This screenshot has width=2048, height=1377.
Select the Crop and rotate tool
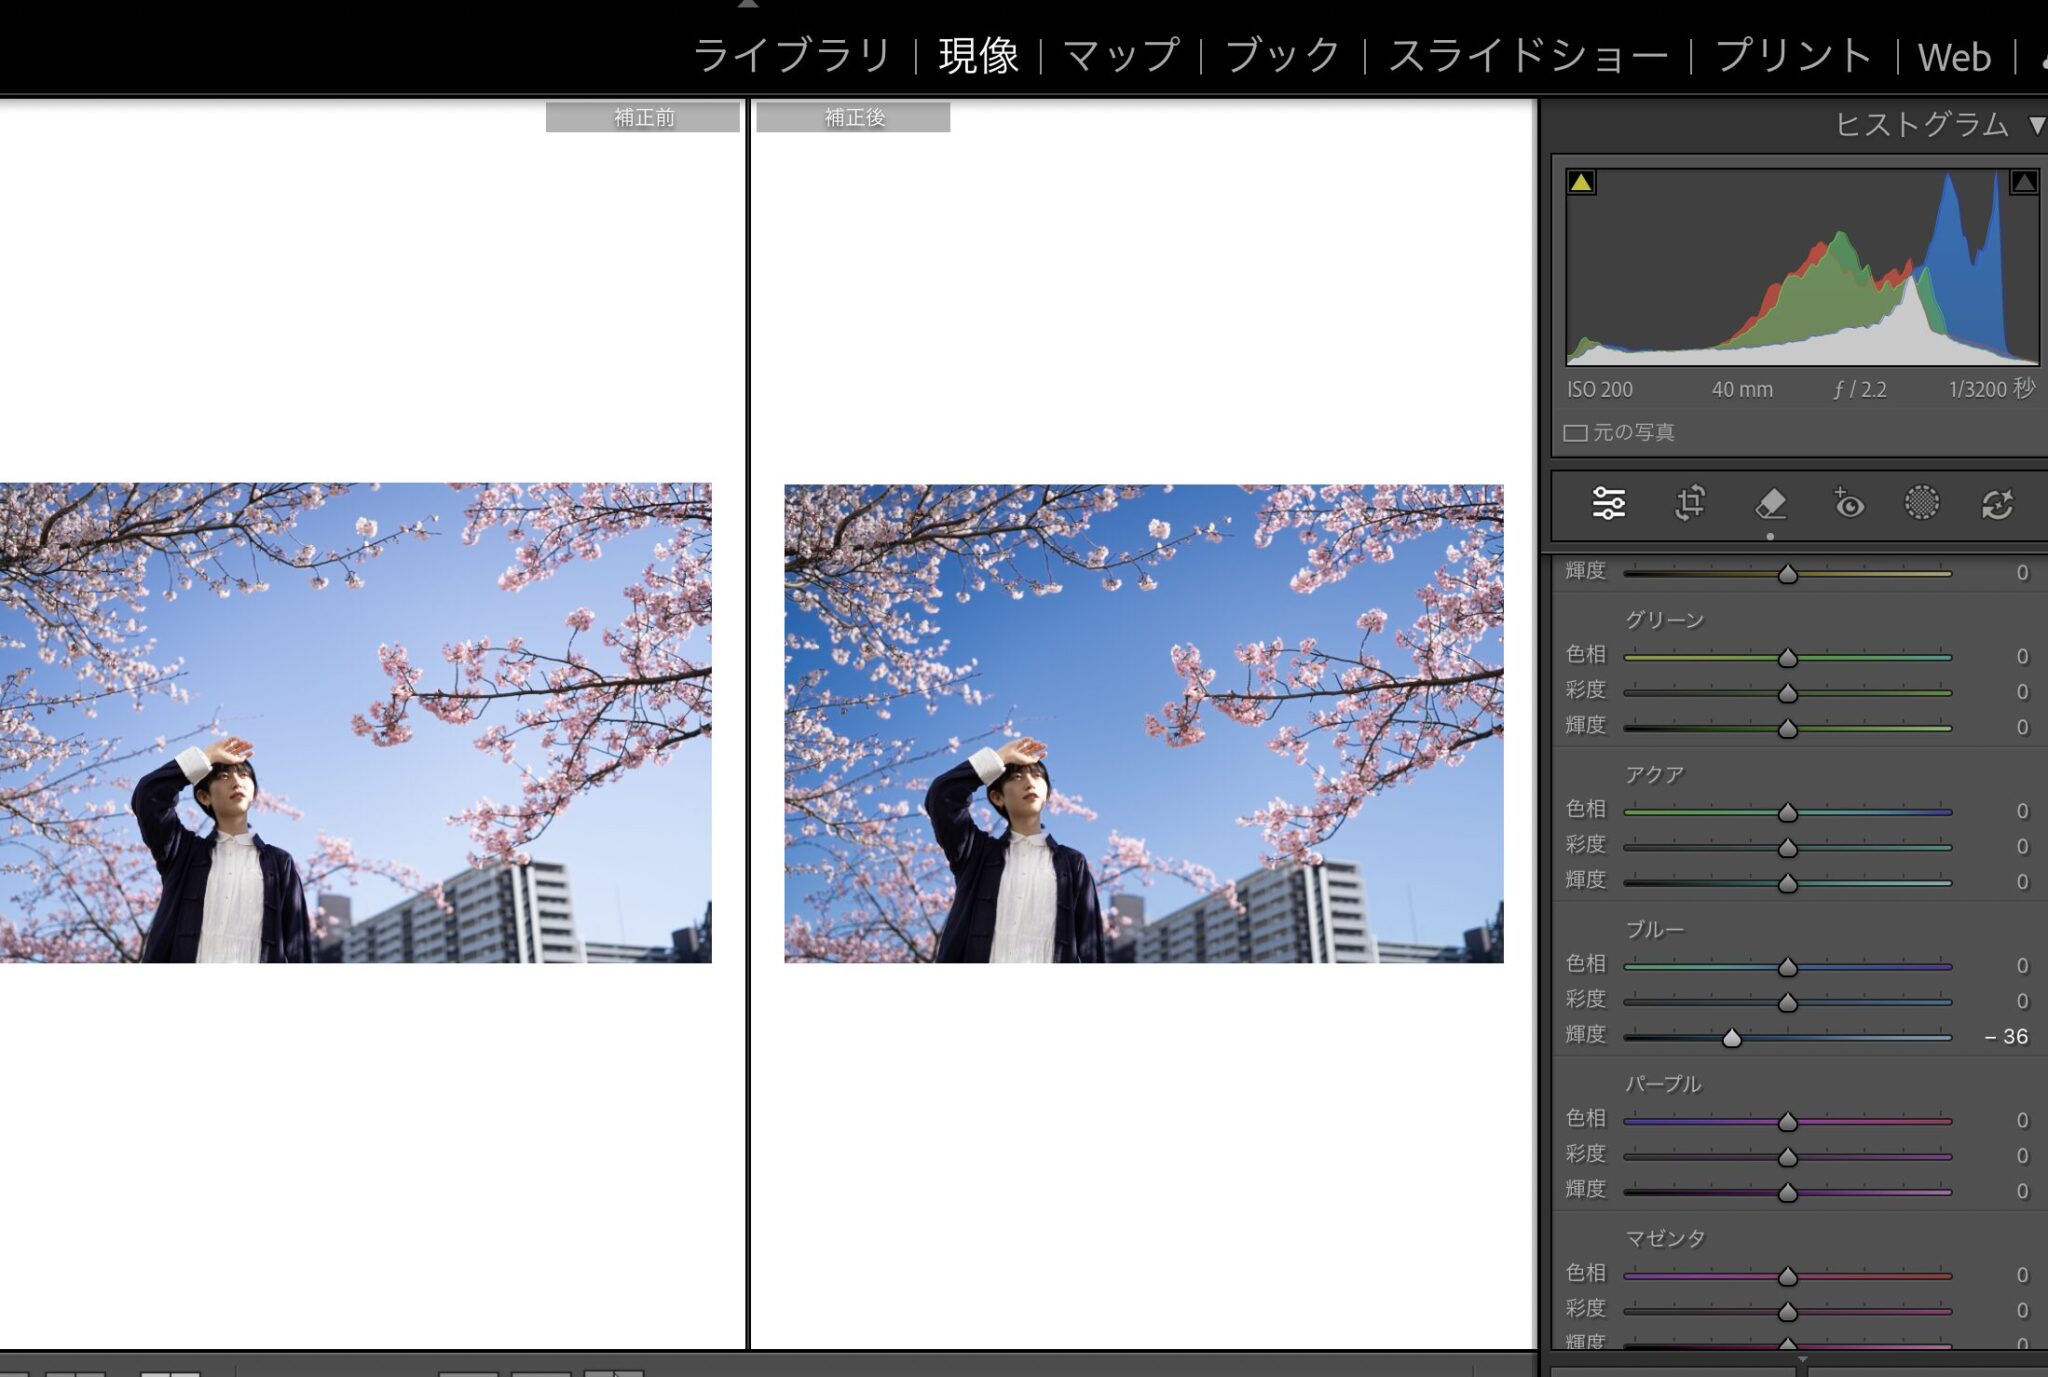coord(1690,503)
